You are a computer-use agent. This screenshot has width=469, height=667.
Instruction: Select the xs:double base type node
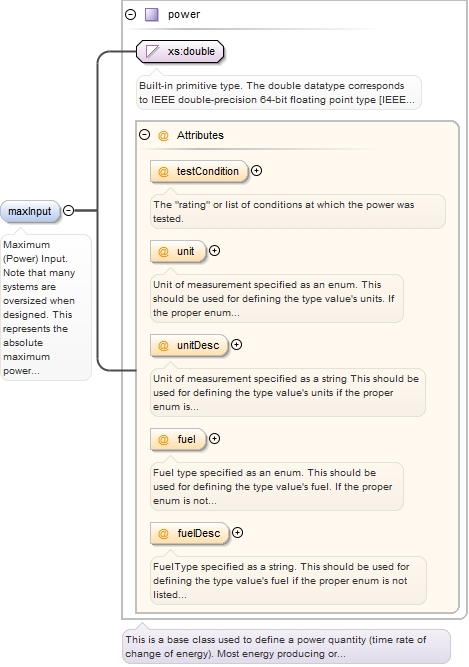click(x=180, y=51)
